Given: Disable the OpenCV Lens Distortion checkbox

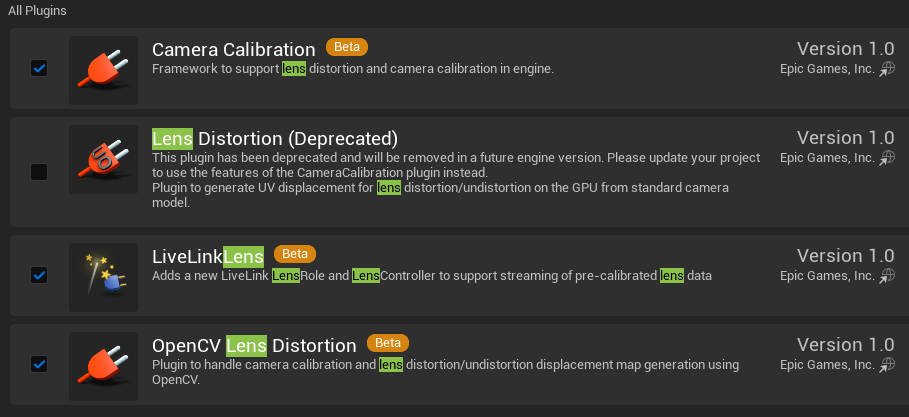Looking at the screenshot, I should (x=39, y=364).
